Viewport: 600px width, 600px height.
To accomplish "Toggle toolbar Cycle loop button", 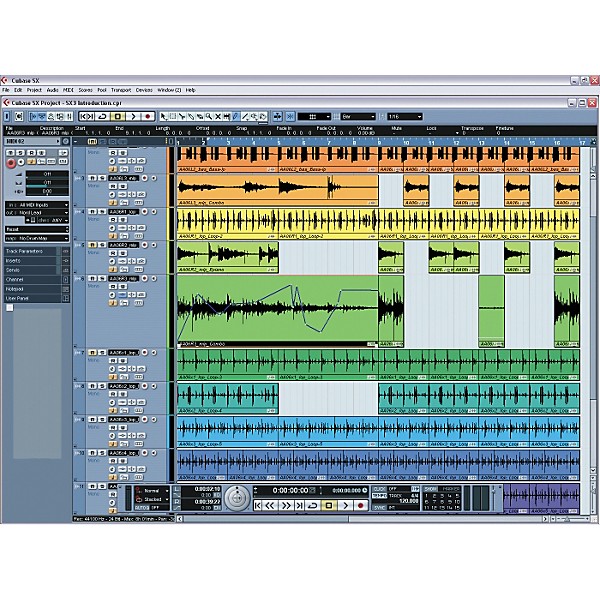I will click(x=102, y=116).
